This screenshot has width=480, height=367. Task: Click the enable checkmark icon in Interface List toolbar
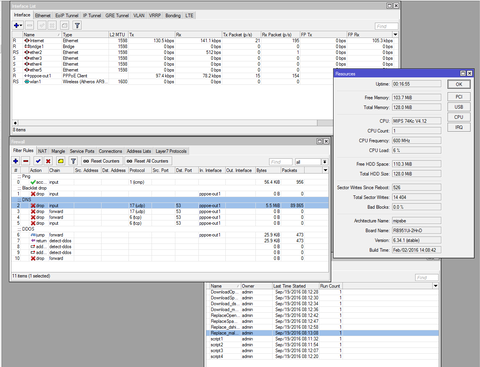[42, 25]
